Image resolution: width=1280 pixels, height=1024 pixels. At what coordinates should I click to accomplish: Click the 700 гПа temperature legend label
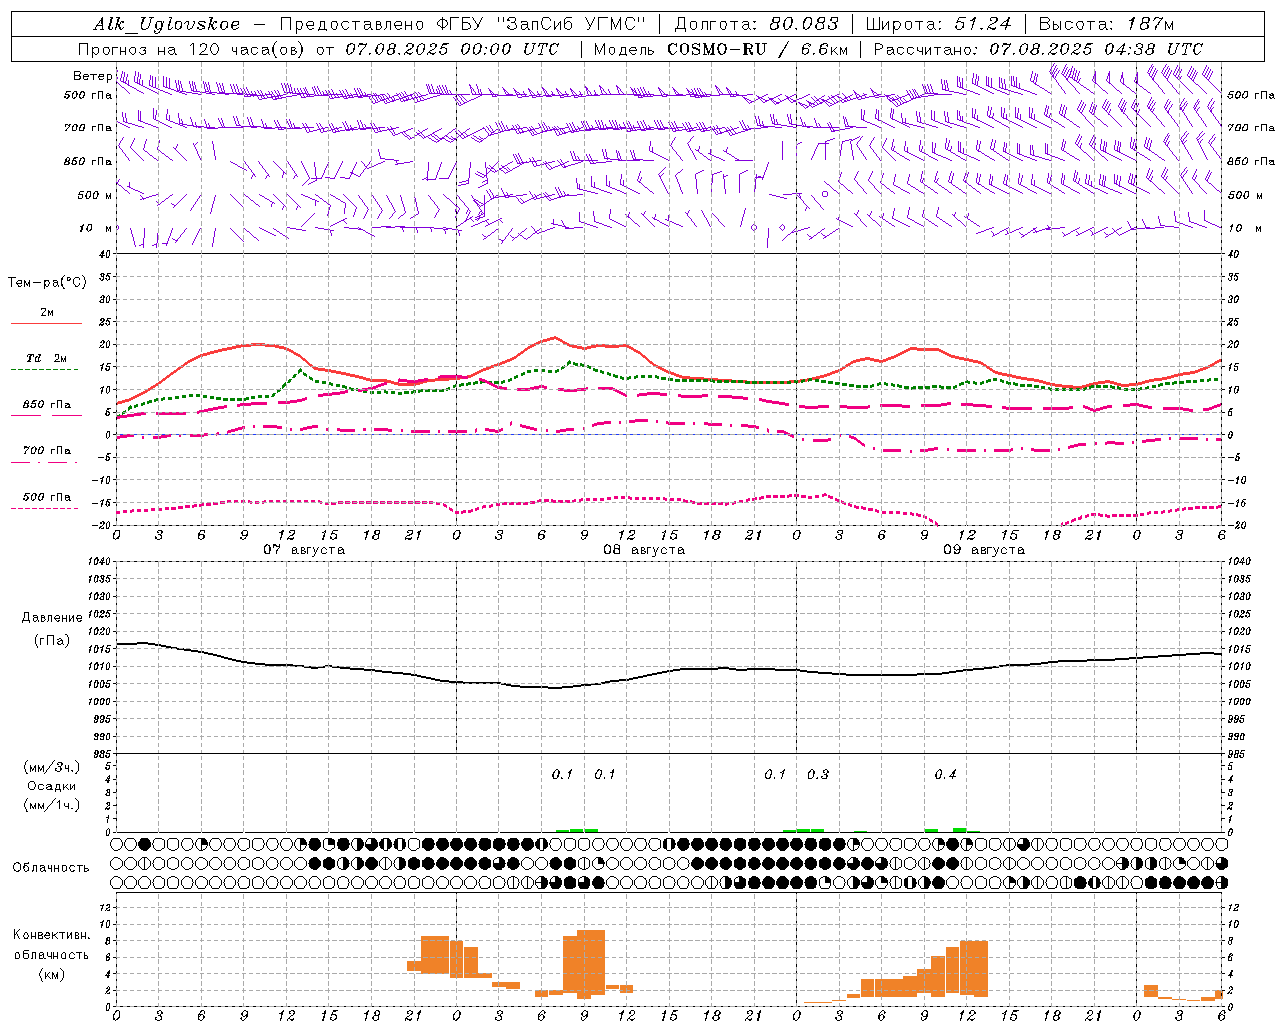[46, 451]
